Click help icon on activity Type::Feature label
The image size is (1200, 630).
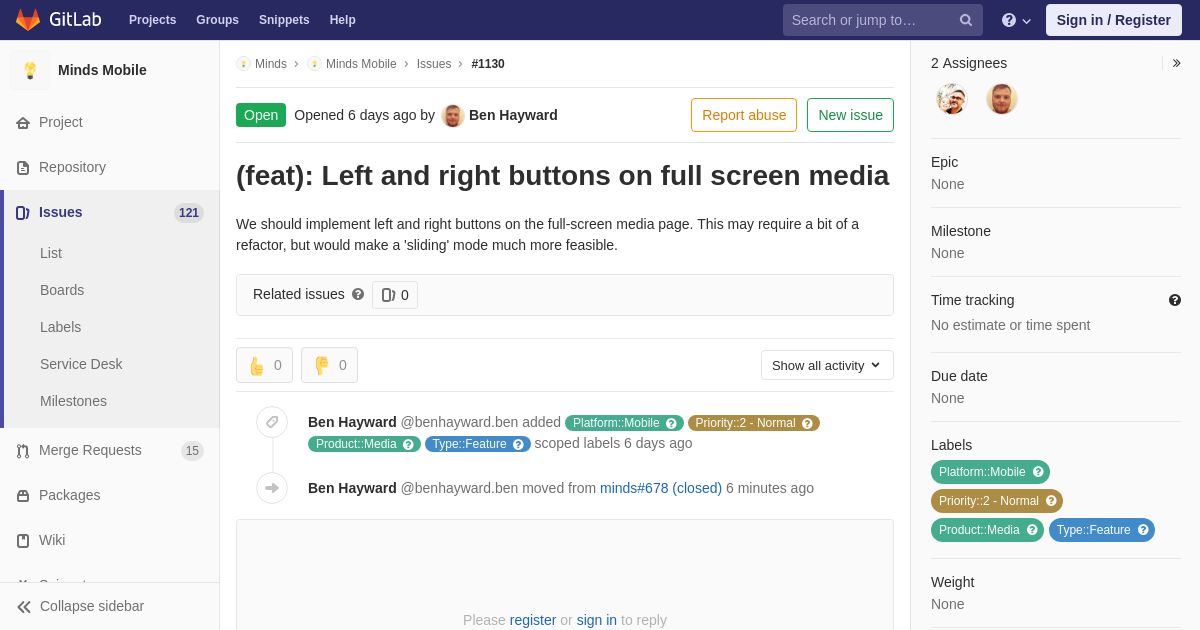coord(518,444)
